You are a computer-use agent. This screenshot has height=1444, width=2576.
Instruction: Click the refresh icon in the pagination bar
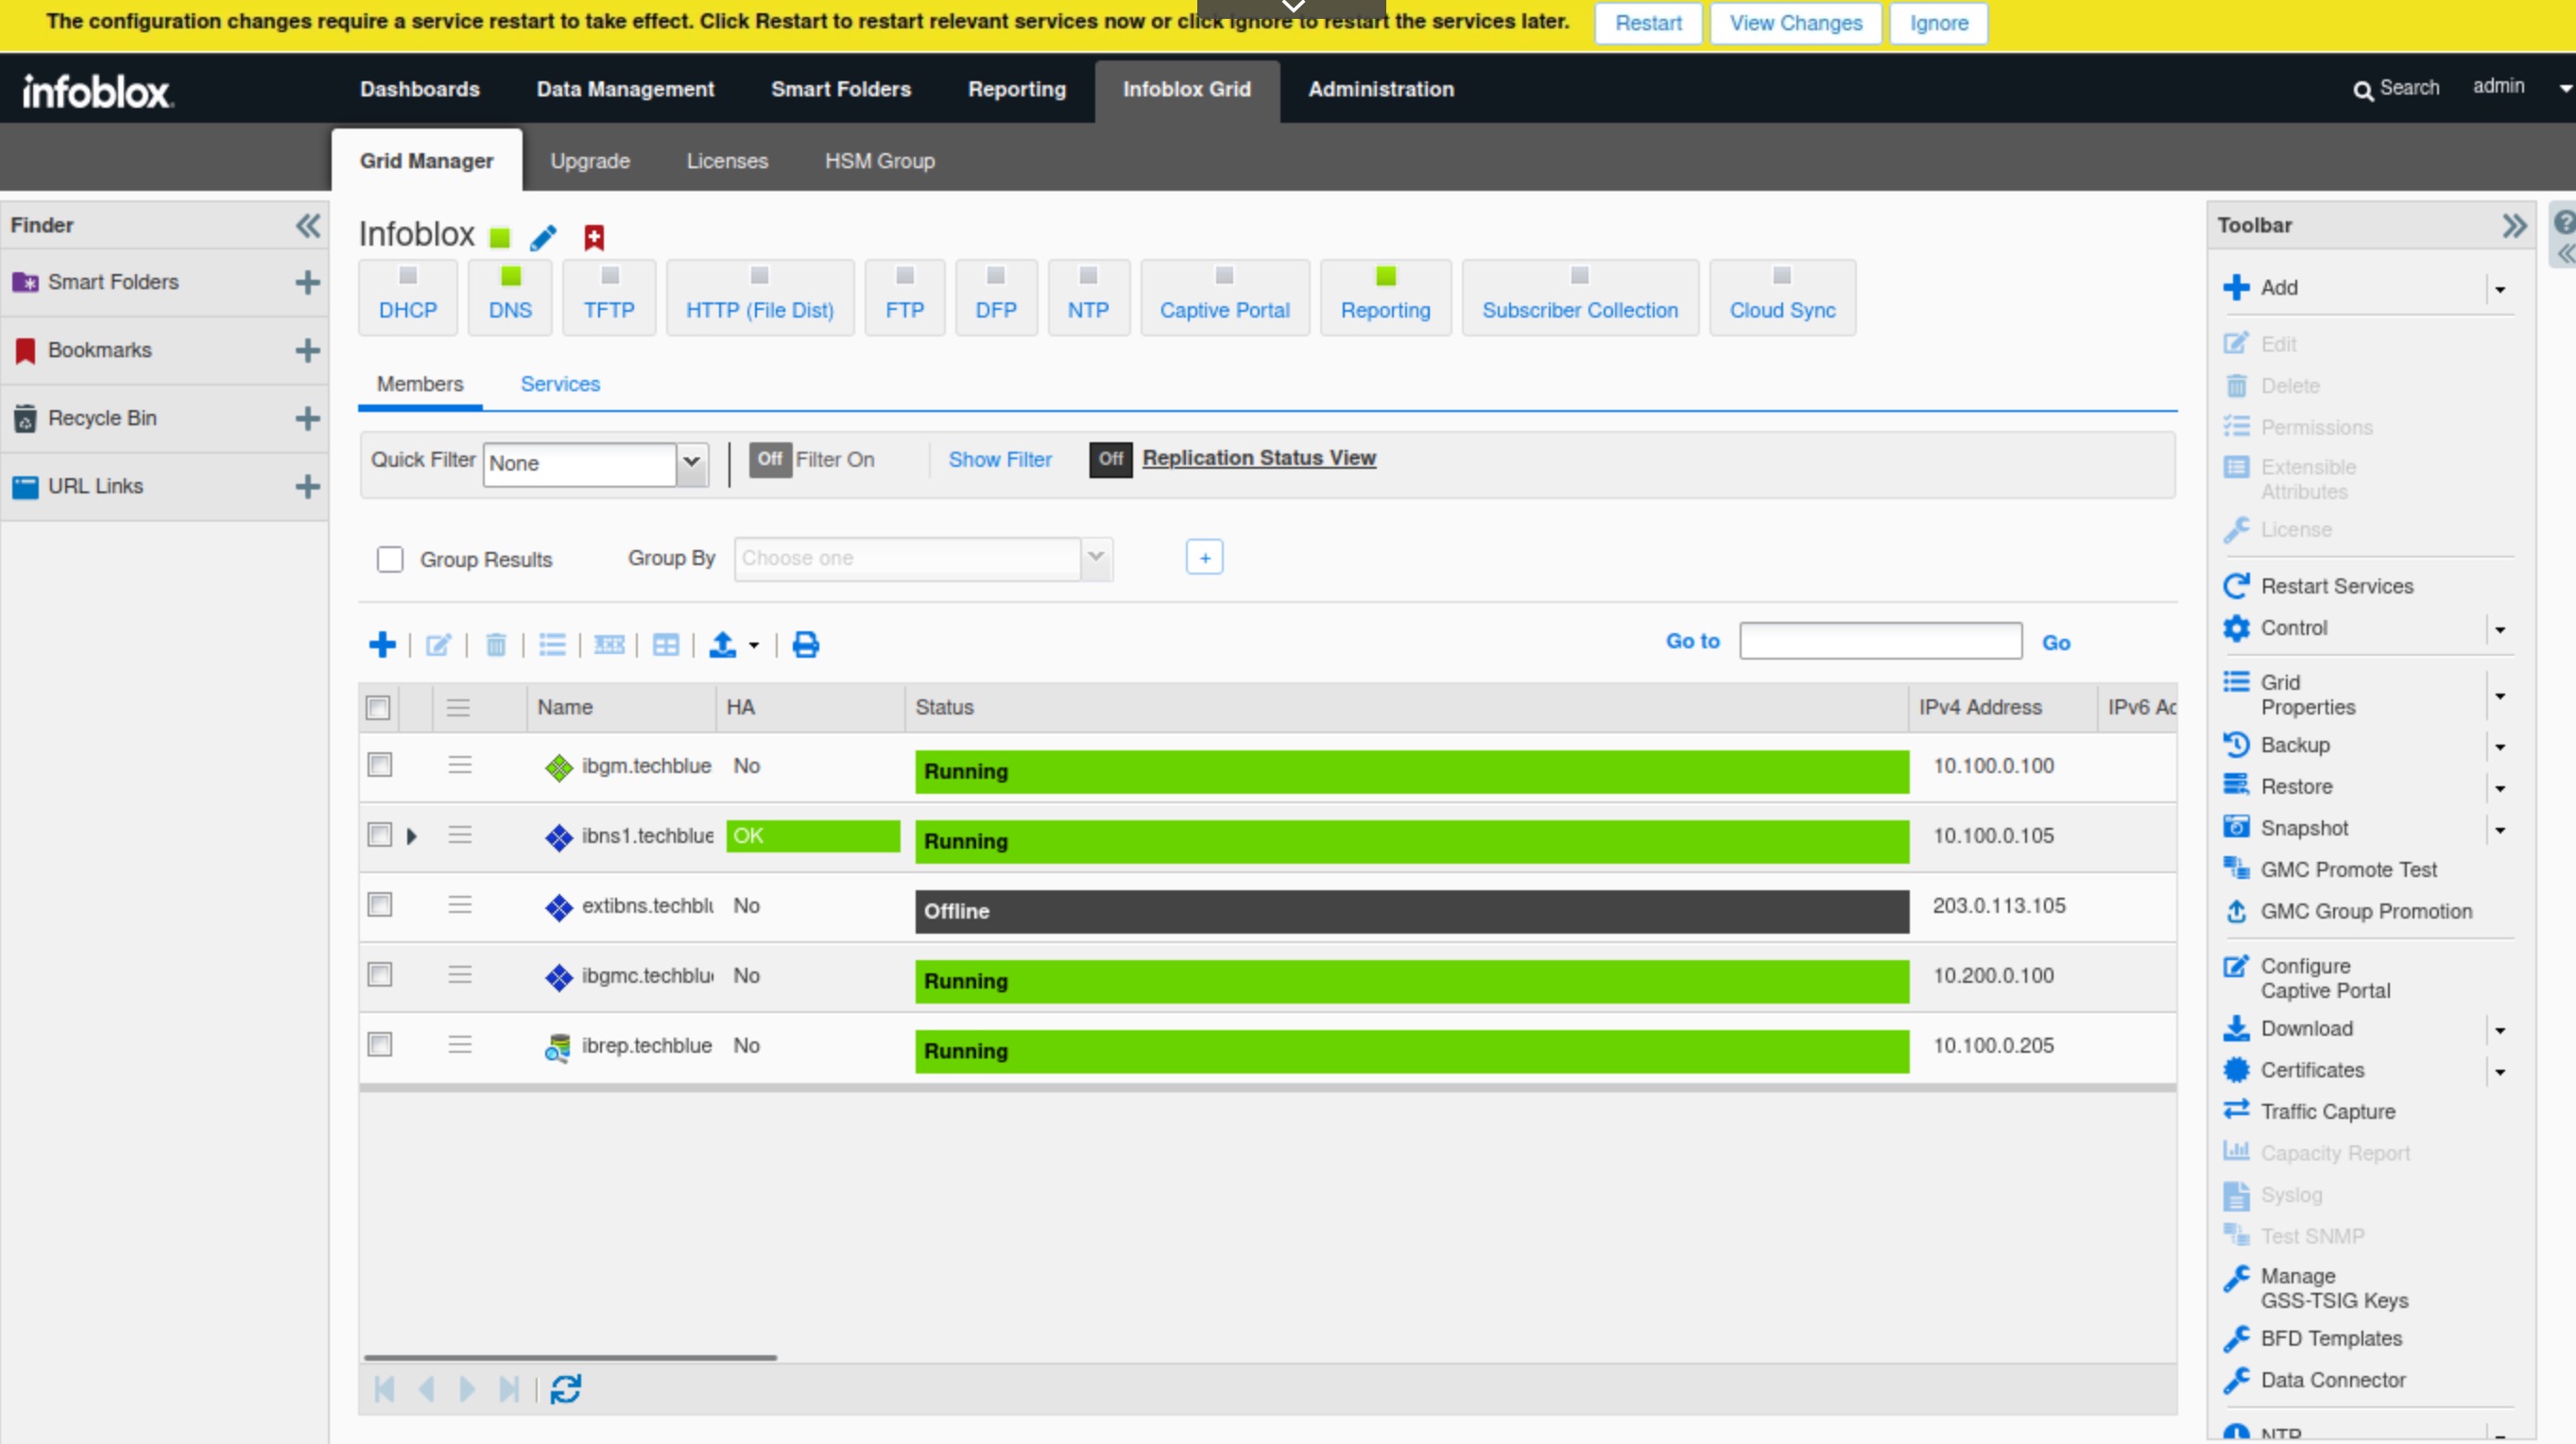[565, 1389]
